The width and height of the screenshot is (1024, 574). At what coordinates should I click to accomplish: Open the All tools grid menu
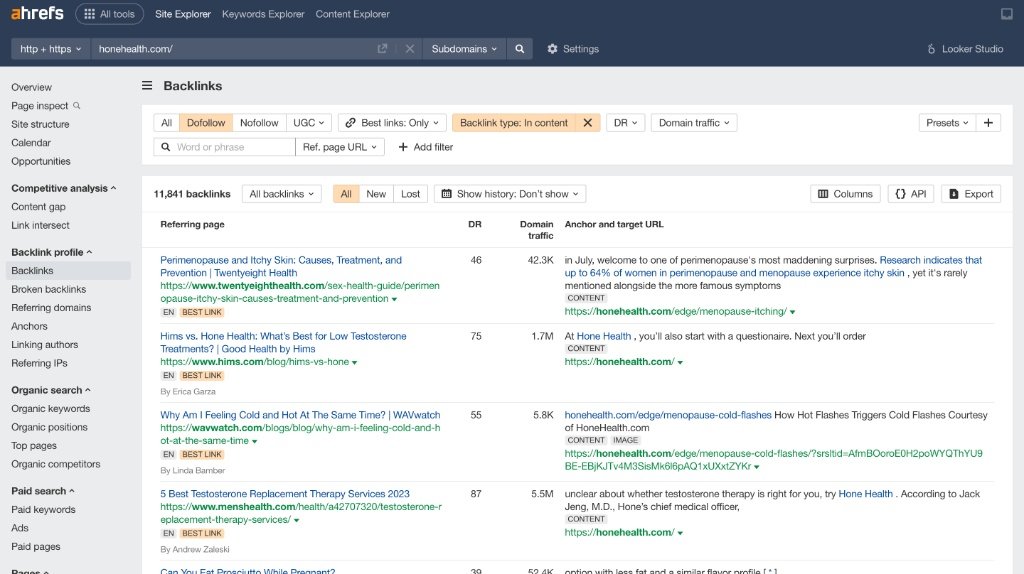(x=110, y=14)
